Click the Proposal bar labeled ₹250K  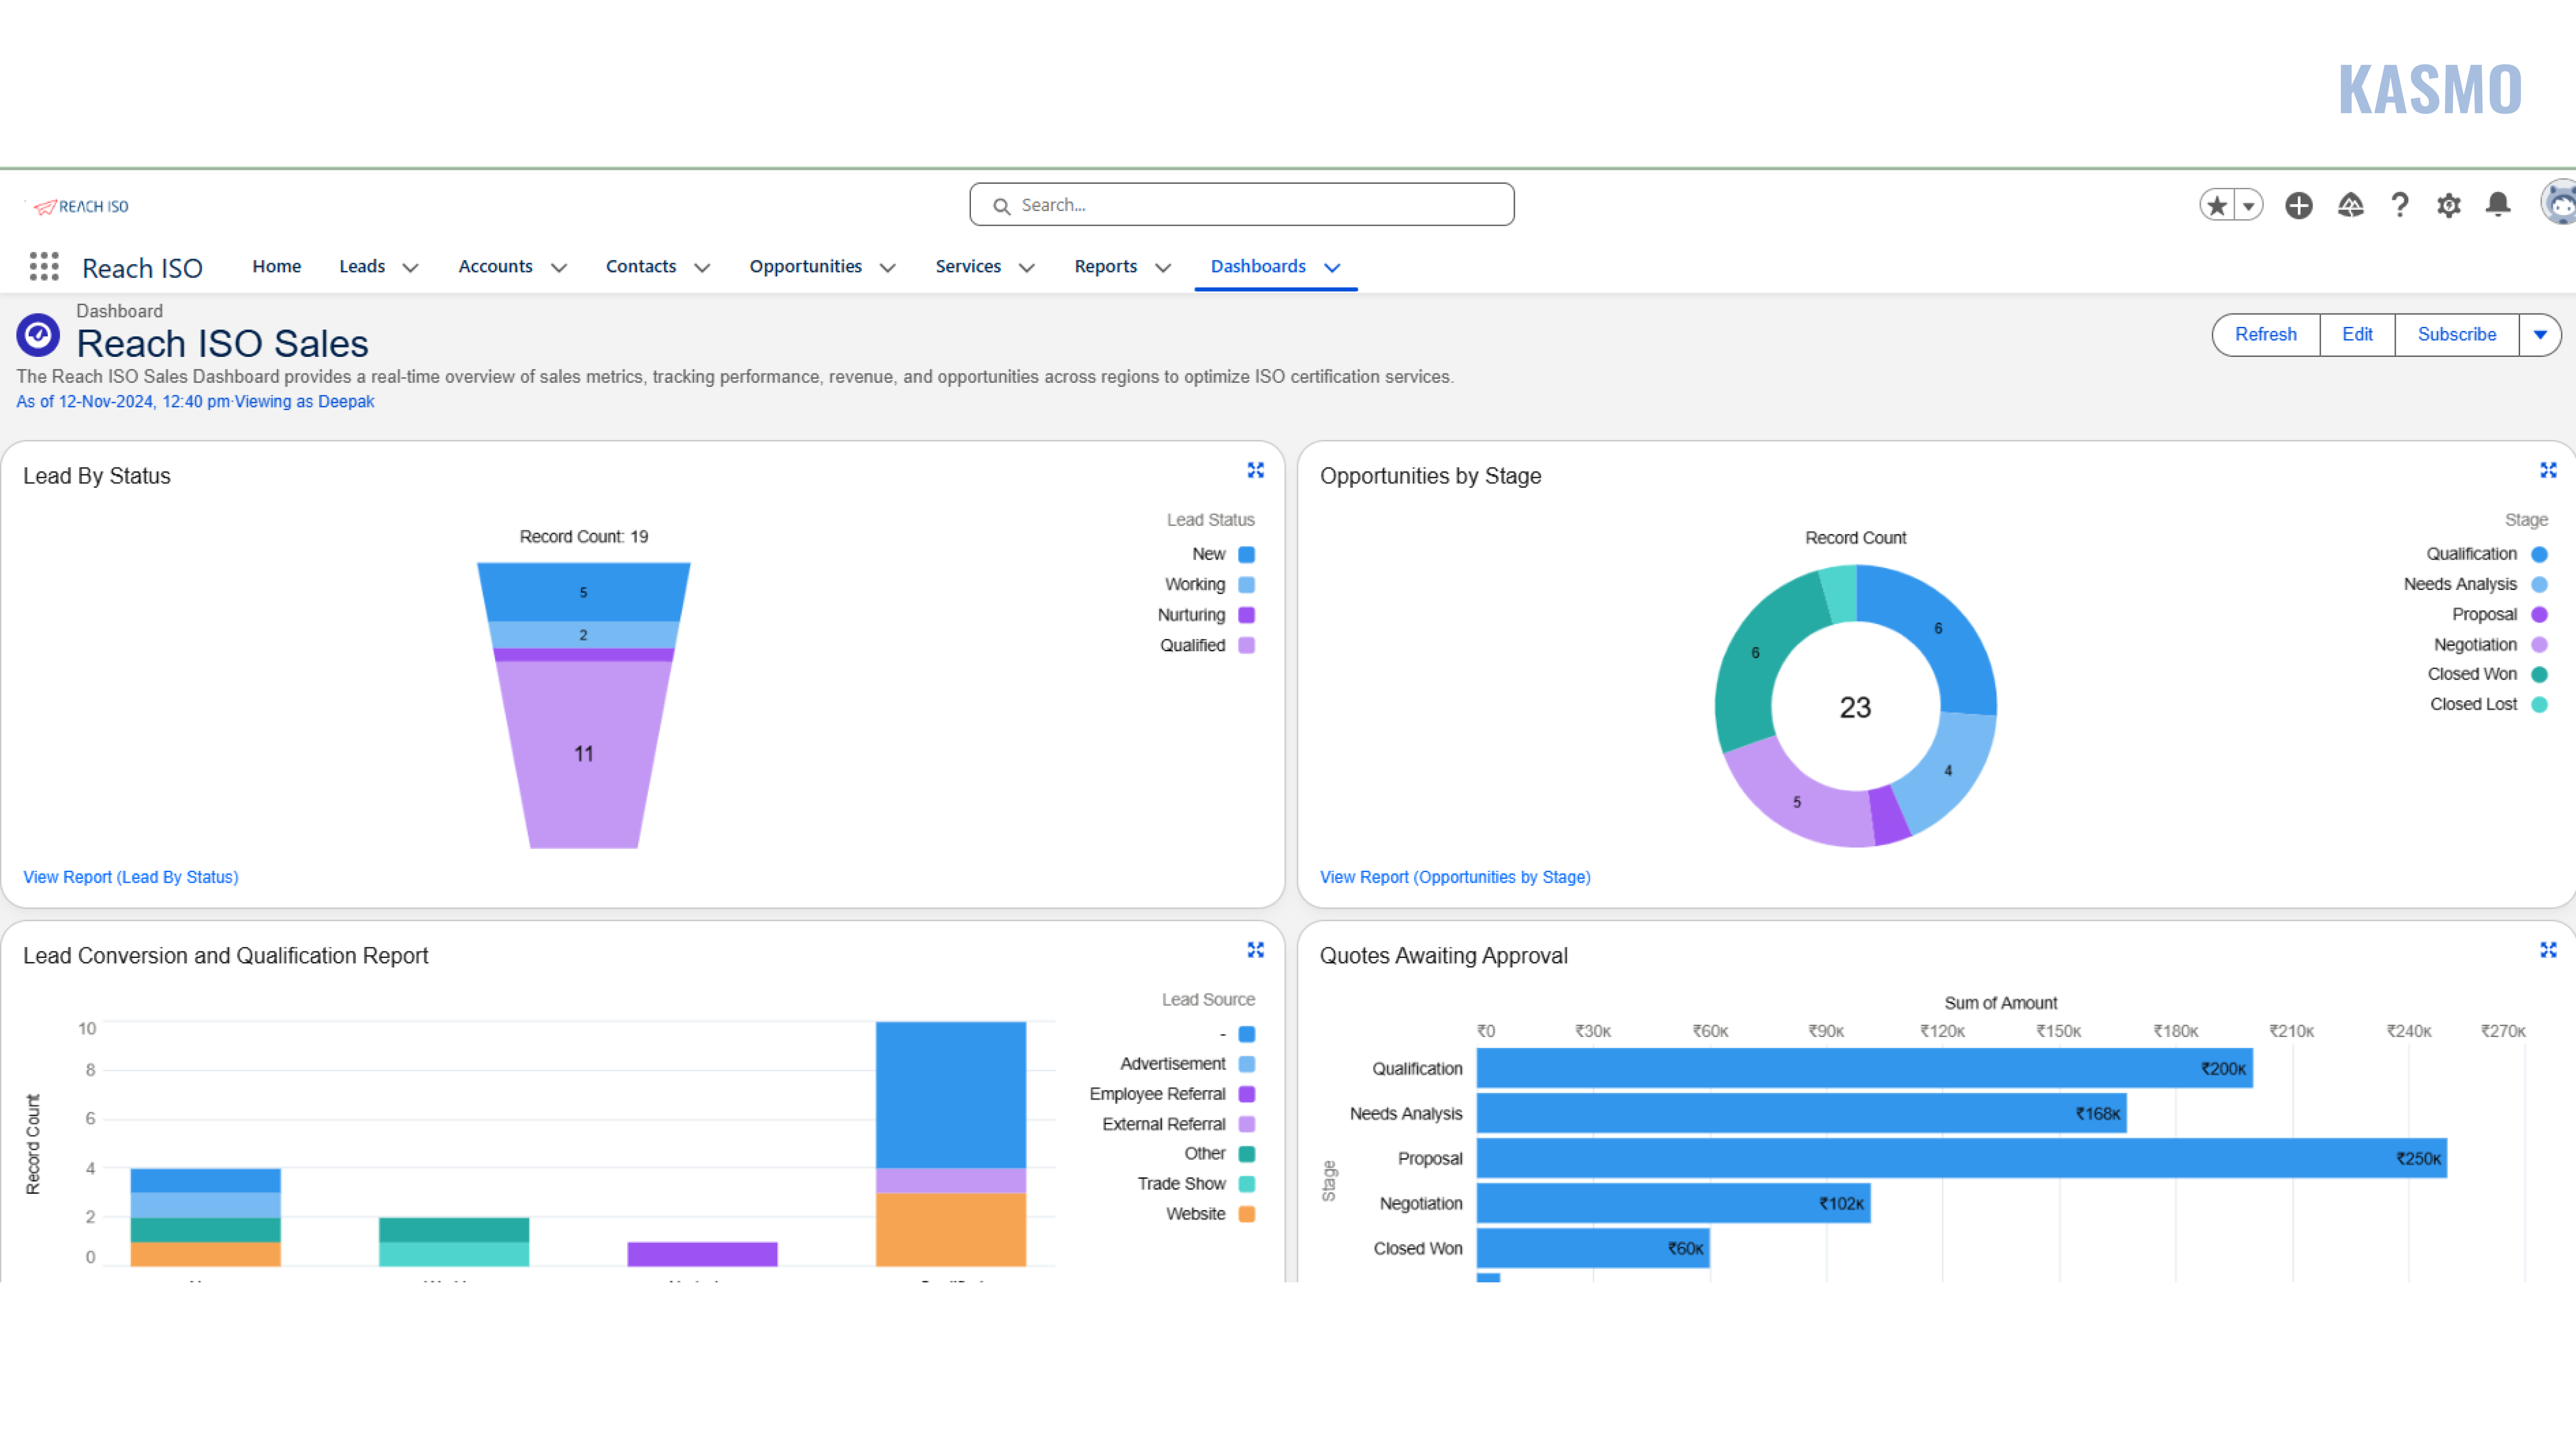coord(1961,1158)
